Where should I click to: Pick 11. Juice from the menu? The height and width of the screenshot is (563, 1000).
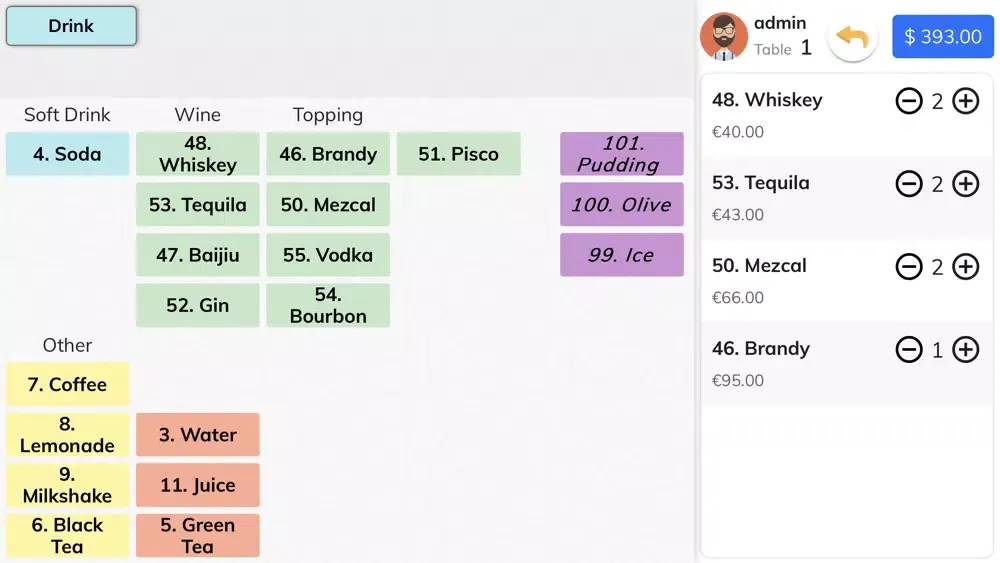[197, 485]
